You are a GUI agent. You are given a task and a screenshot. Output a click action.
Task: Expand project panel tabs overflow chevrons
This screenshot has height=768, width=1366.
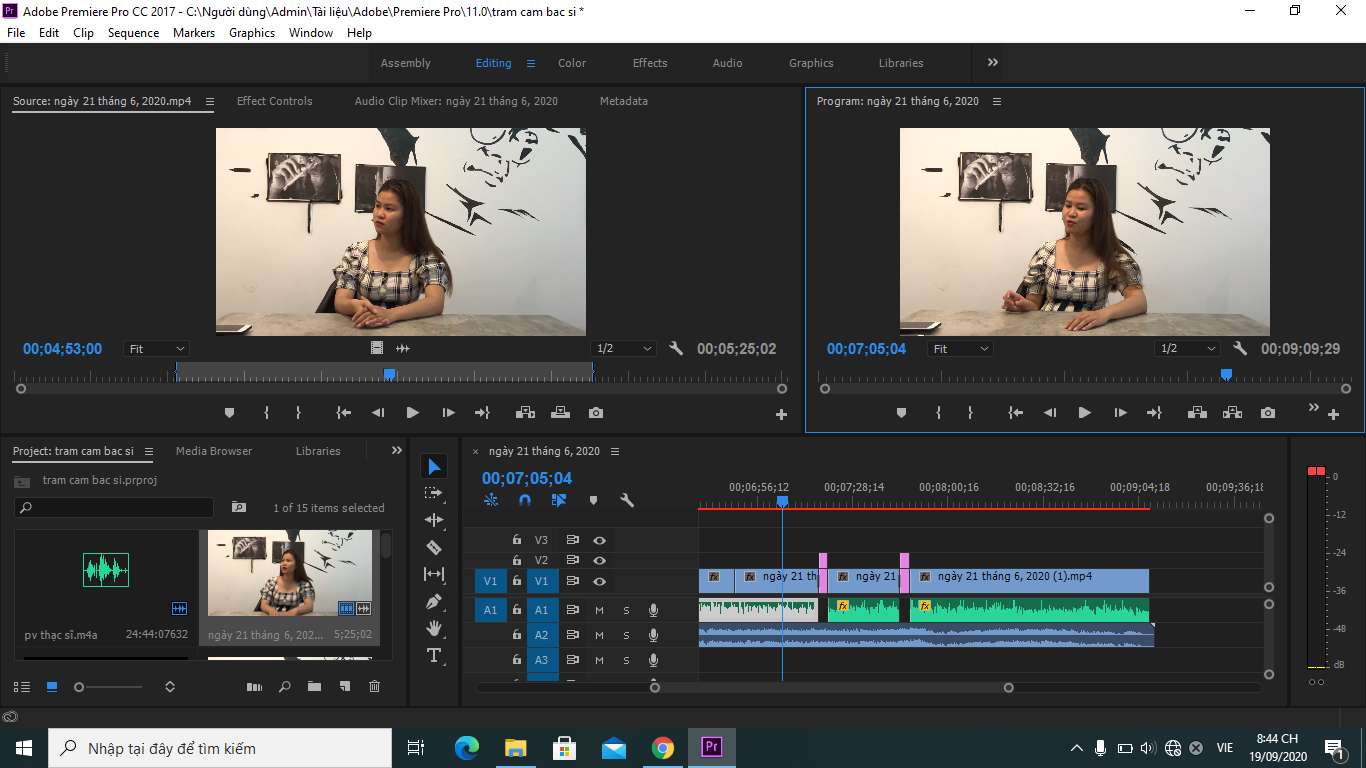click(x=397, y=451)
